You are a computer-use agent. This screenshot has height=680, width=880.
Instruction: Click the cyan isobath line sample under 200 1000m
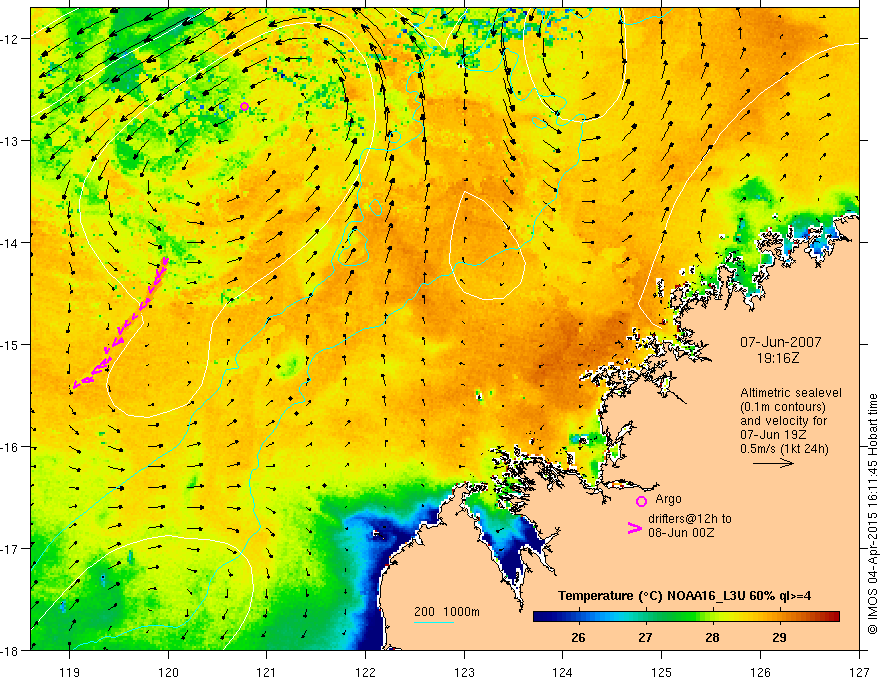pyautogui.click(x=434, y=622)
